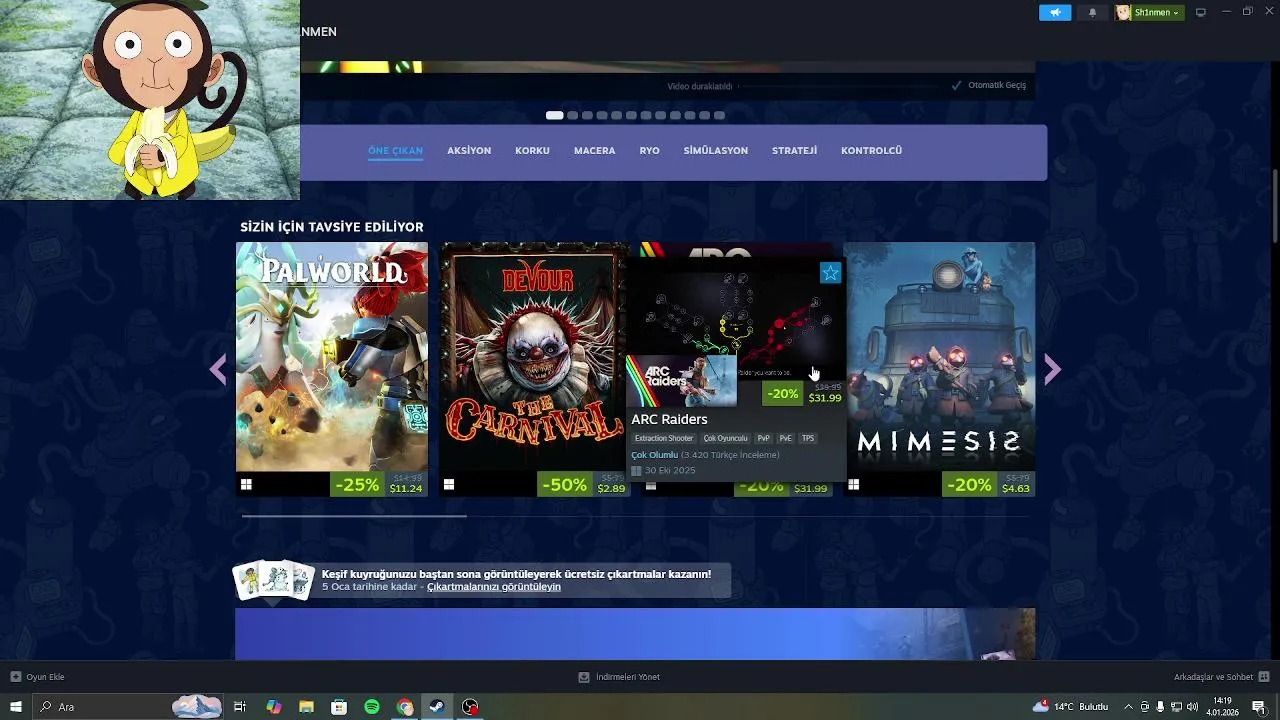
Task: Select the first carousel page dot
Action: [x=554, y=115]
